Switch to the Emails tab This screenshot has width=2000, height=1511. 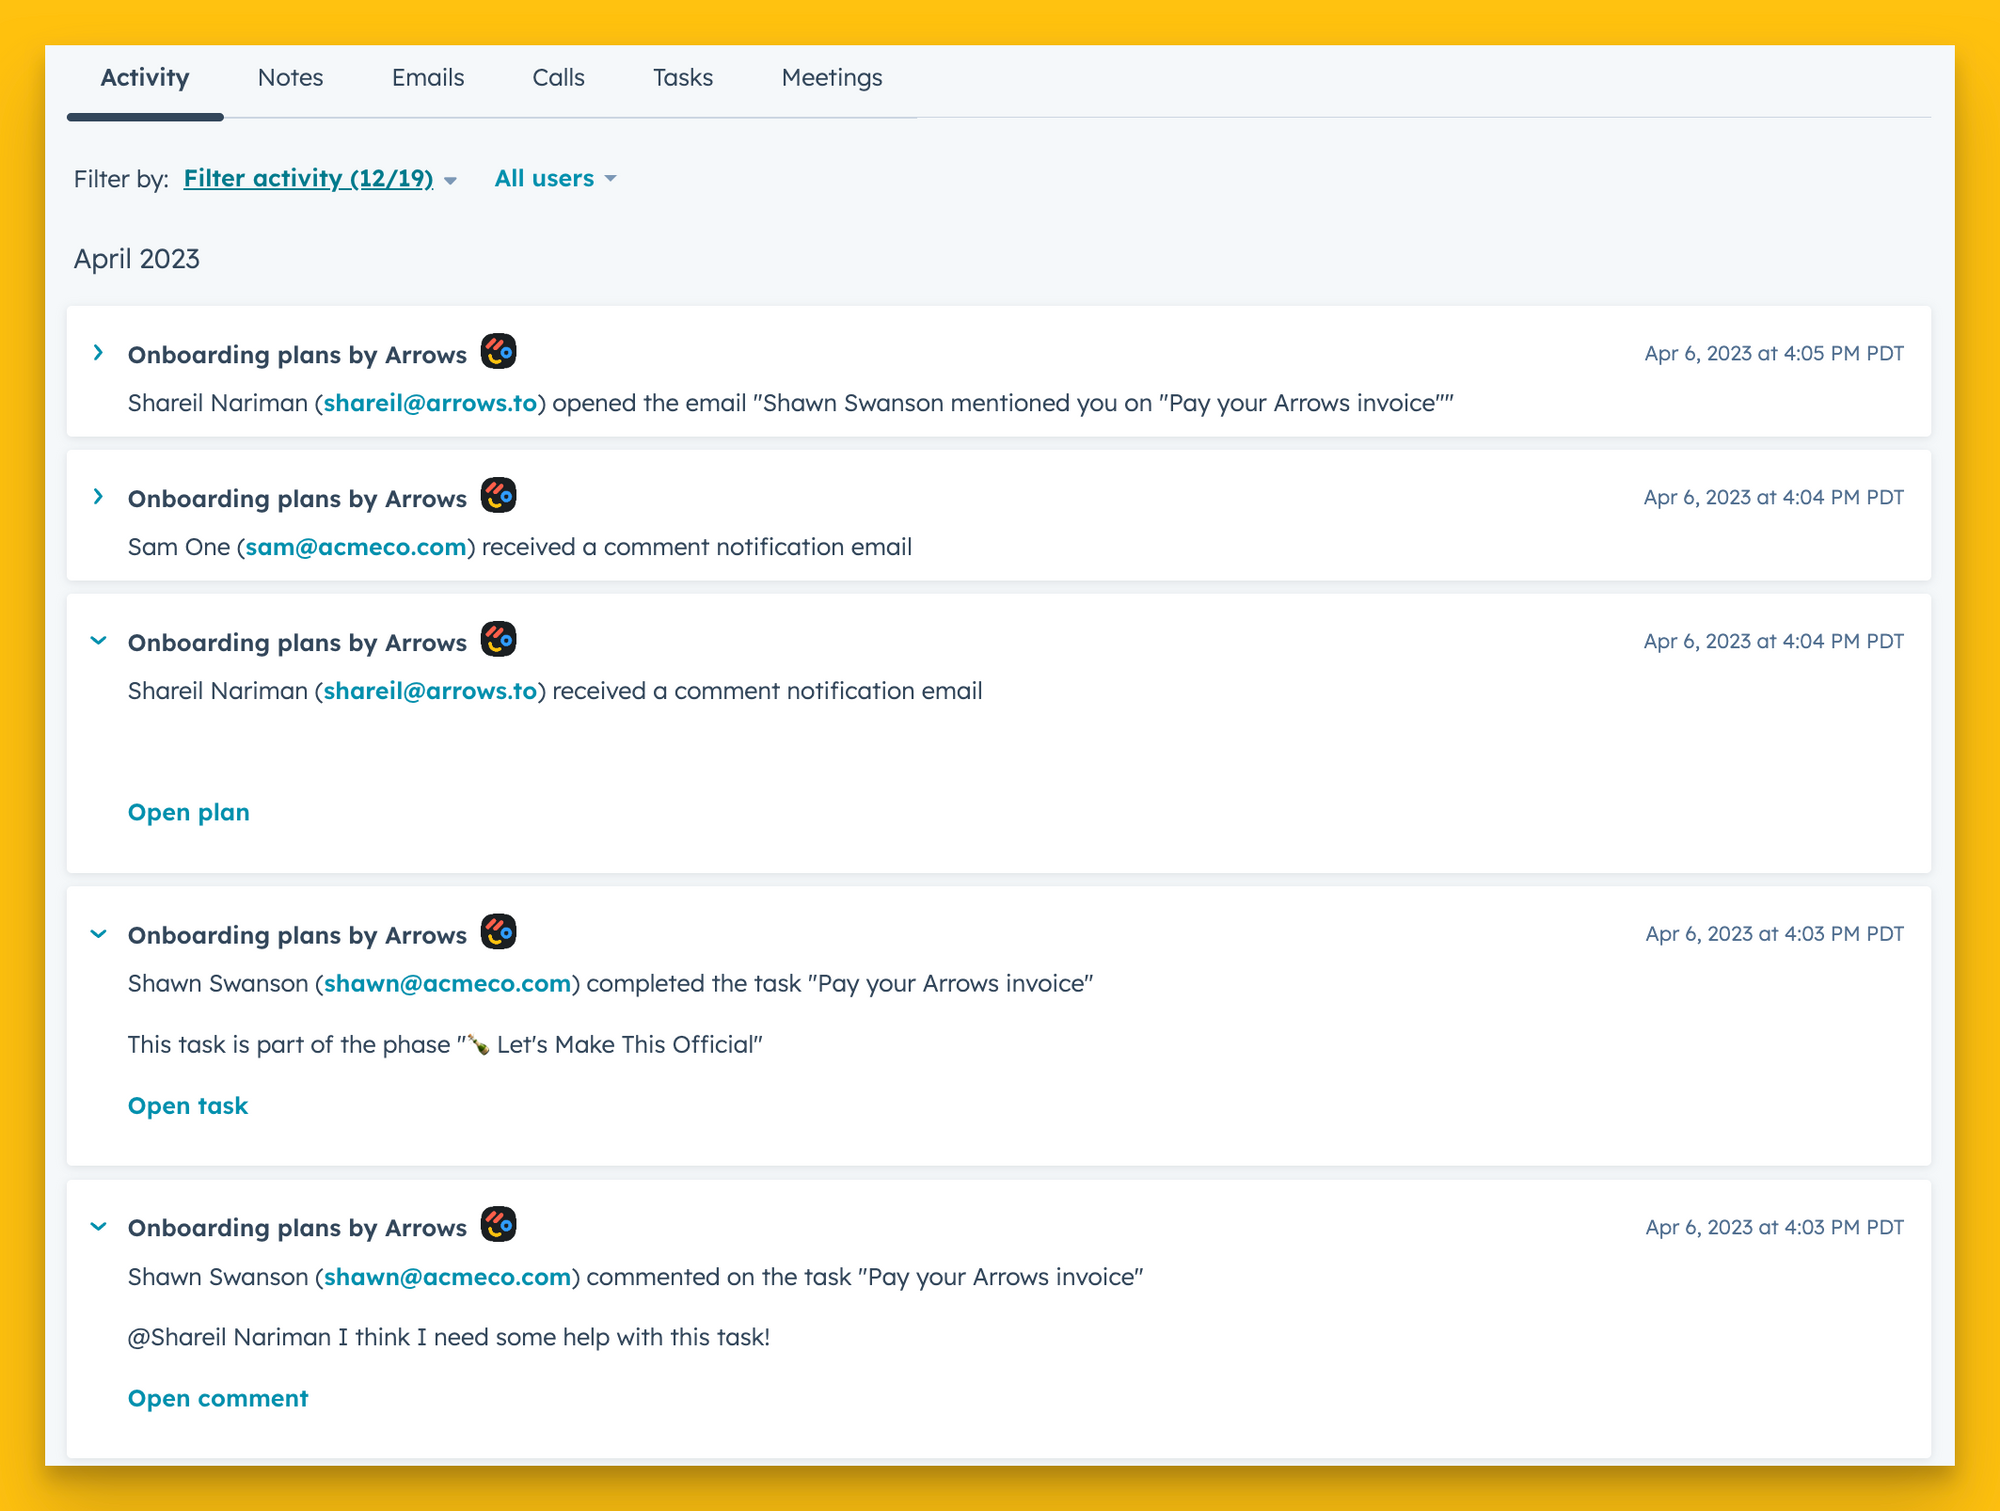[427, 77]
